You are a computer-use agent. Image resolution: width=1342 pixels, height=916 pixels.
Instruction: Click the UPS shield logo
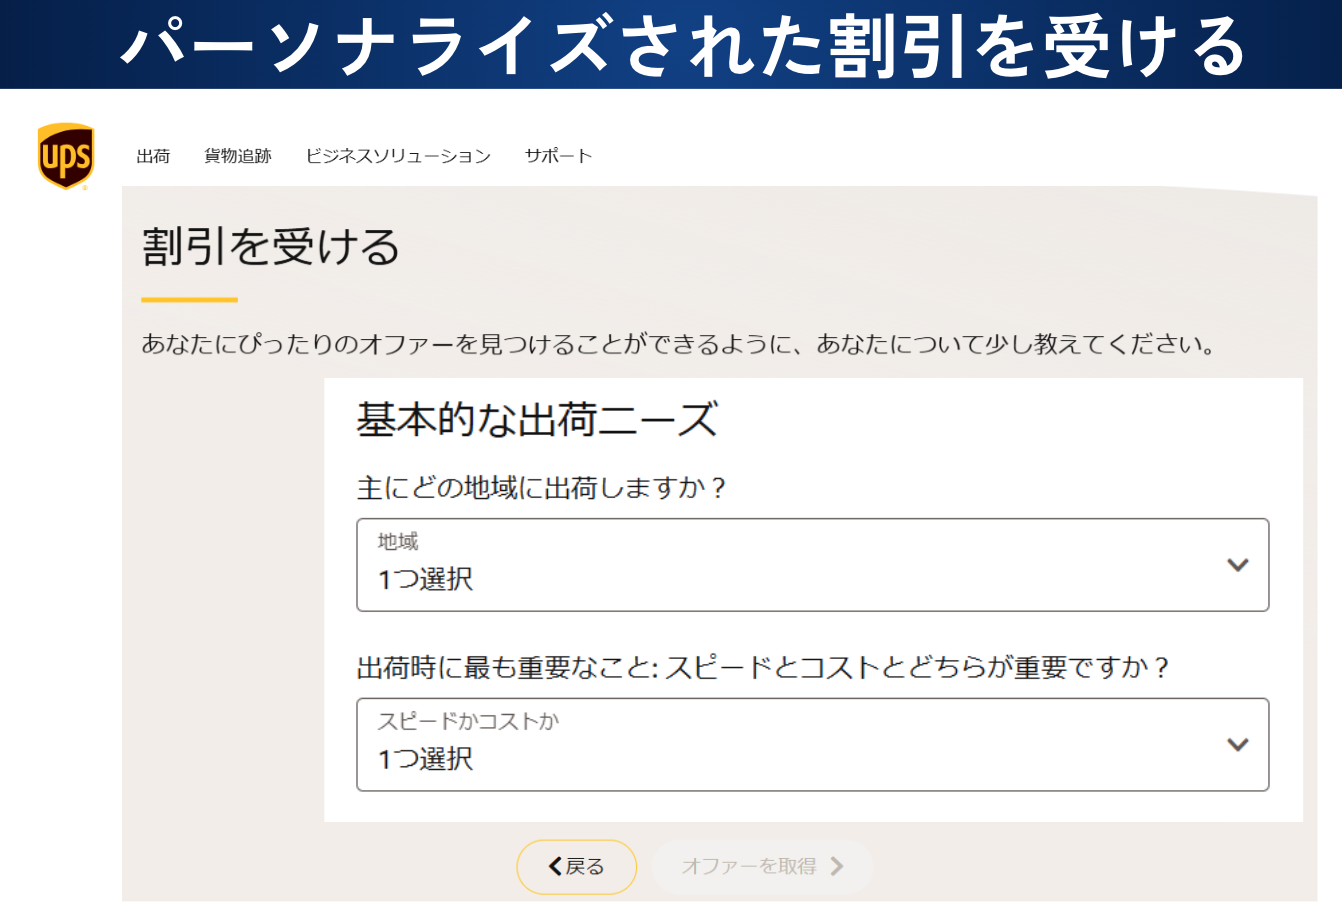66,156
